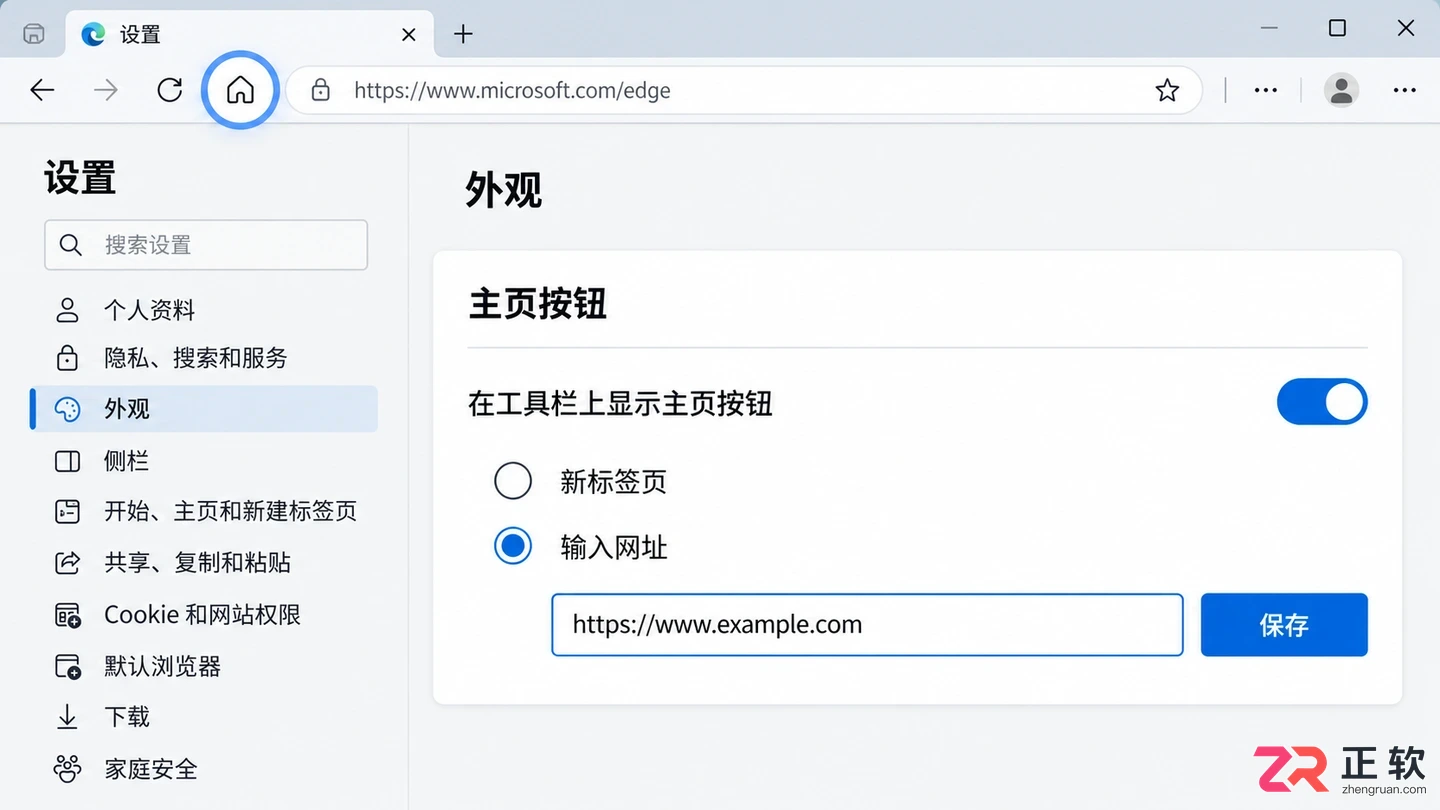Click the 外观 palette icon in sidebar

click(67, 409)
